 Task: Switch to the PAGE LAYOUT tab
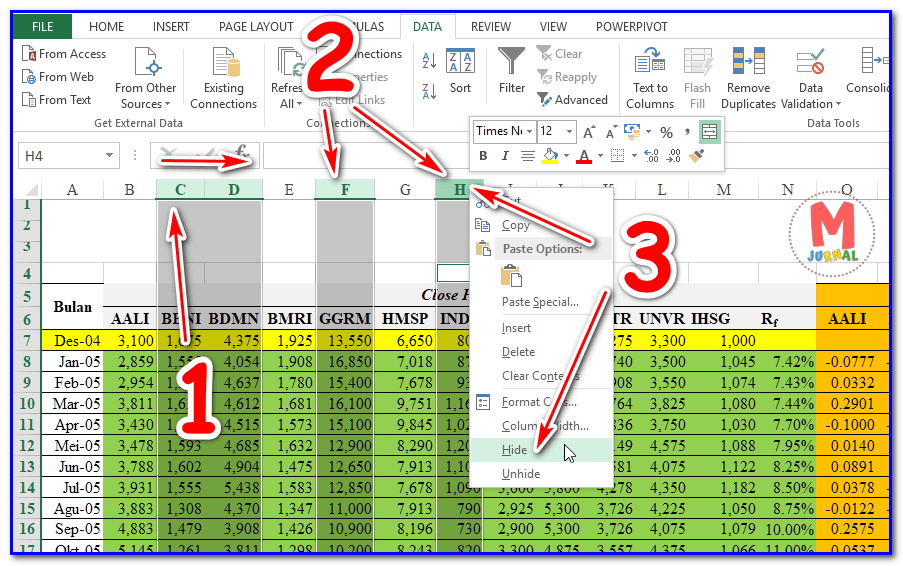256,26
